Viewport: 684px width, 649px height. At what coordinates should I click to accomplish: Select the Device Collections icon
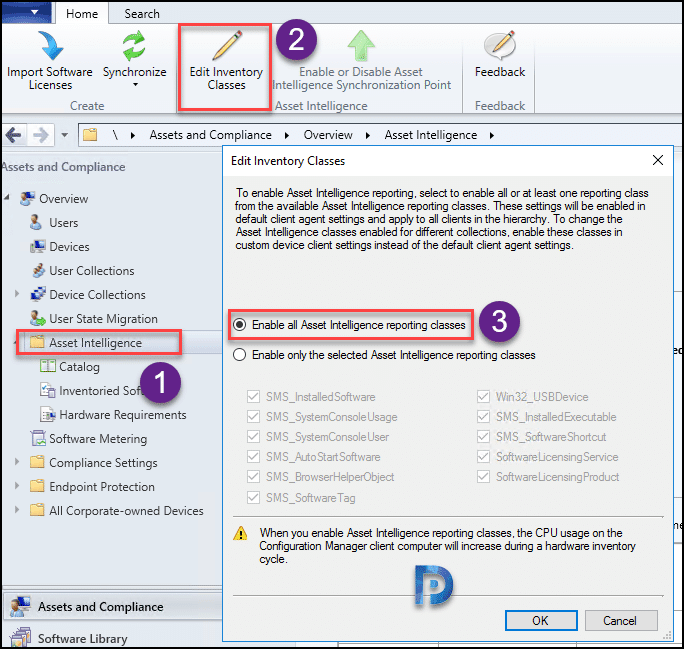(38, 294)
